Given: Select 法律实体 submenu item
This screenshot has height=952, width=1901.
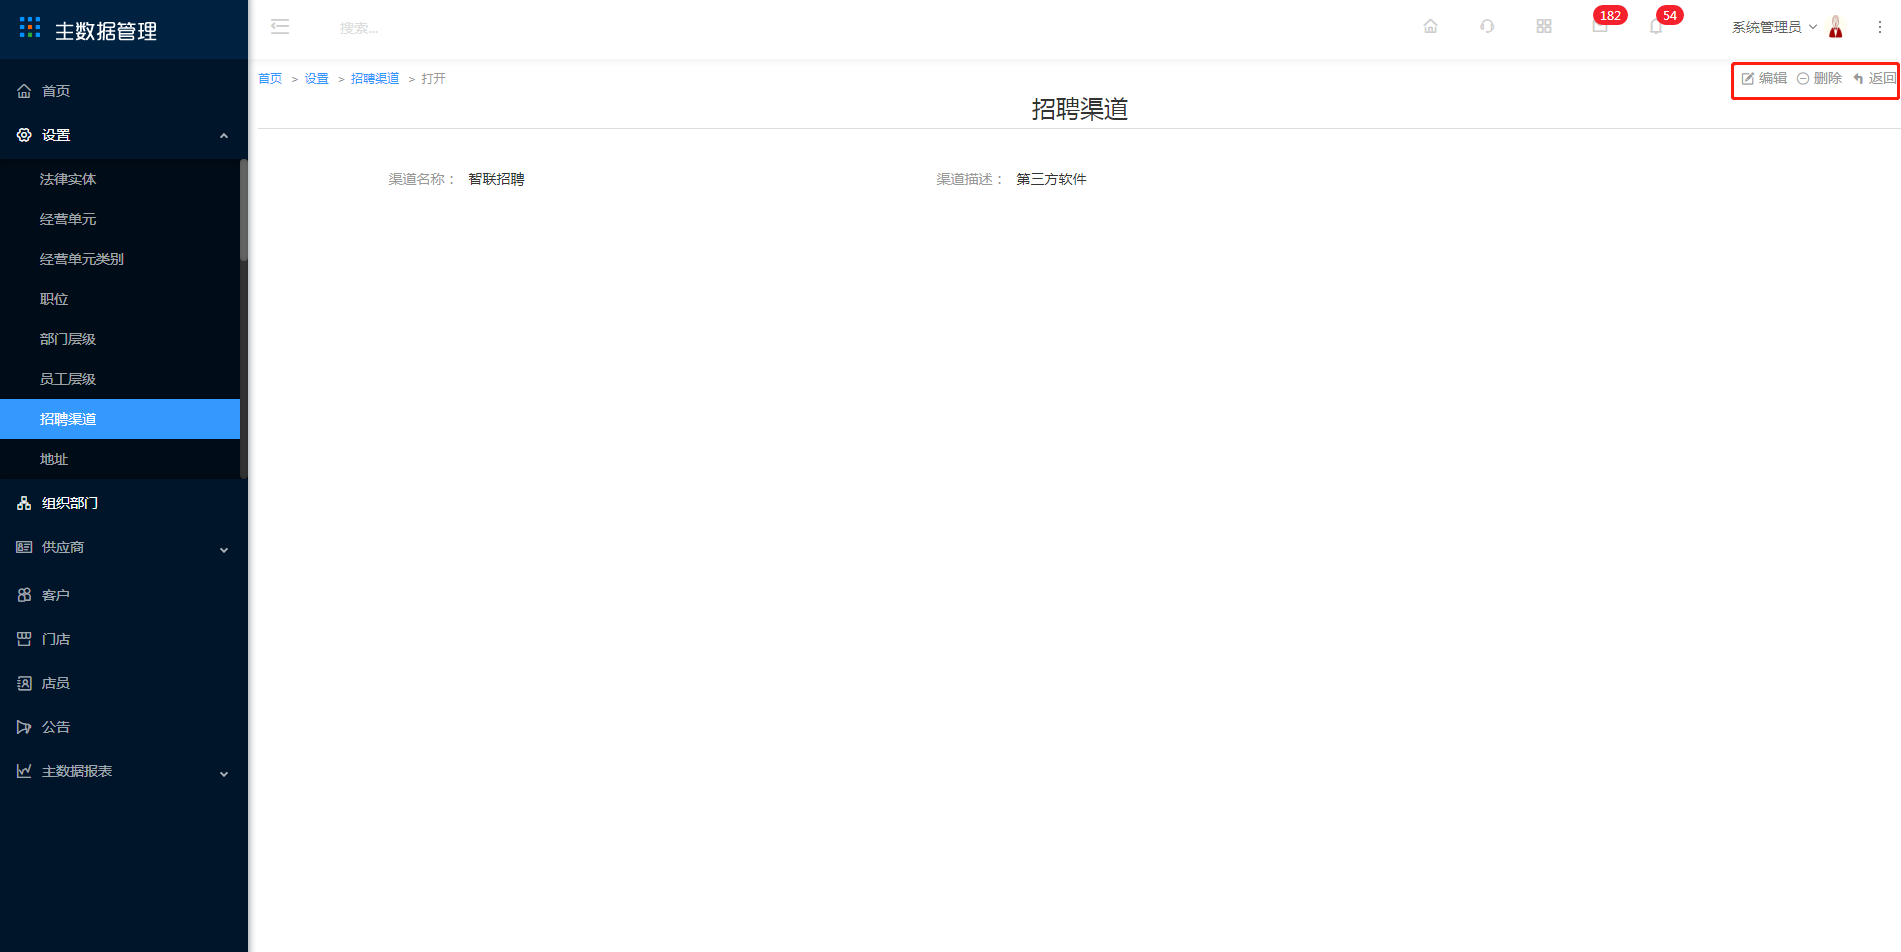Looking at the screenshot, I should 120,179.
